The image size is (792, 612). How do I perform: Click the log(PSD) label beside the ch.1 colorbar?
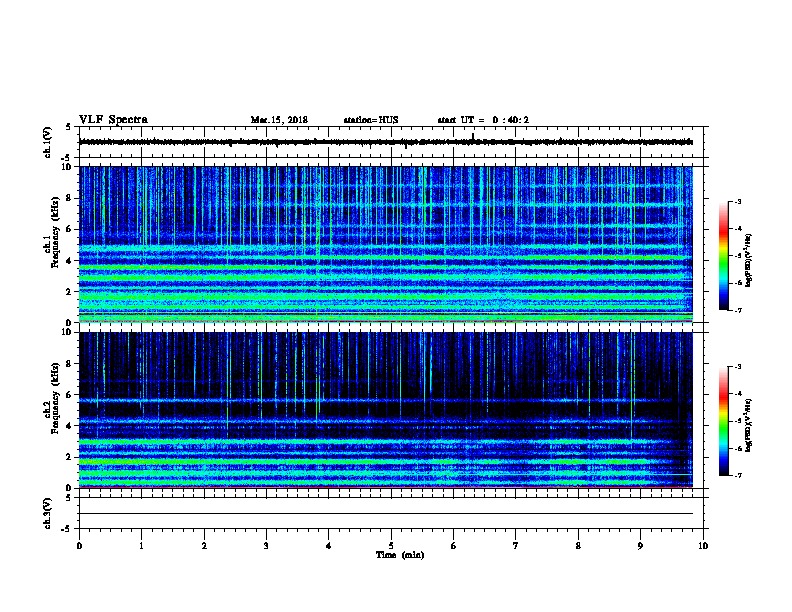pyautogui.click(x=749, y=260)
